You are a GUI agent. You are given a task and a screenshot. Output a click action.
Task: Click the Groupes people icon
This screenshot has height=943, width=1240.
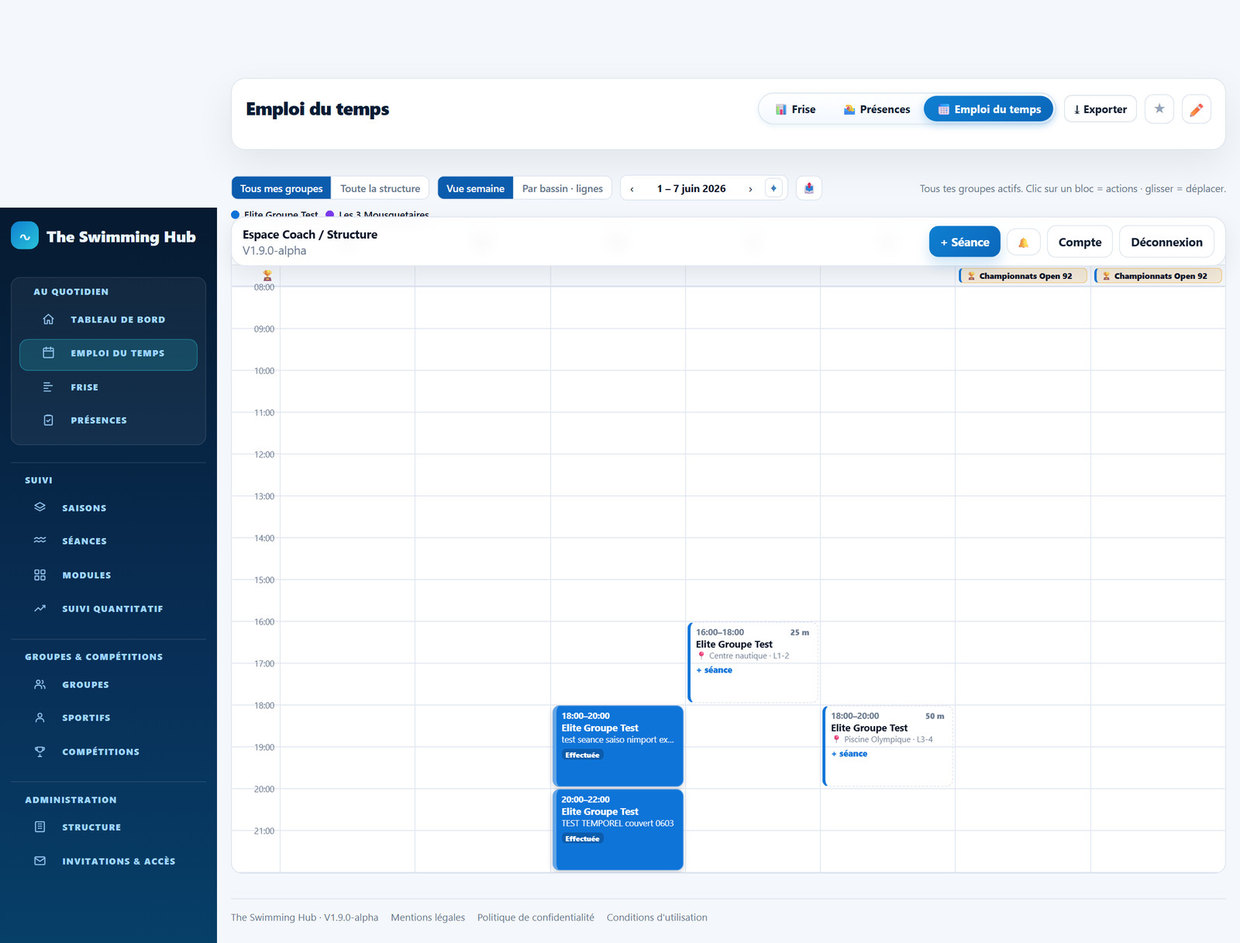pyautogui.click(x=40, y=685)
